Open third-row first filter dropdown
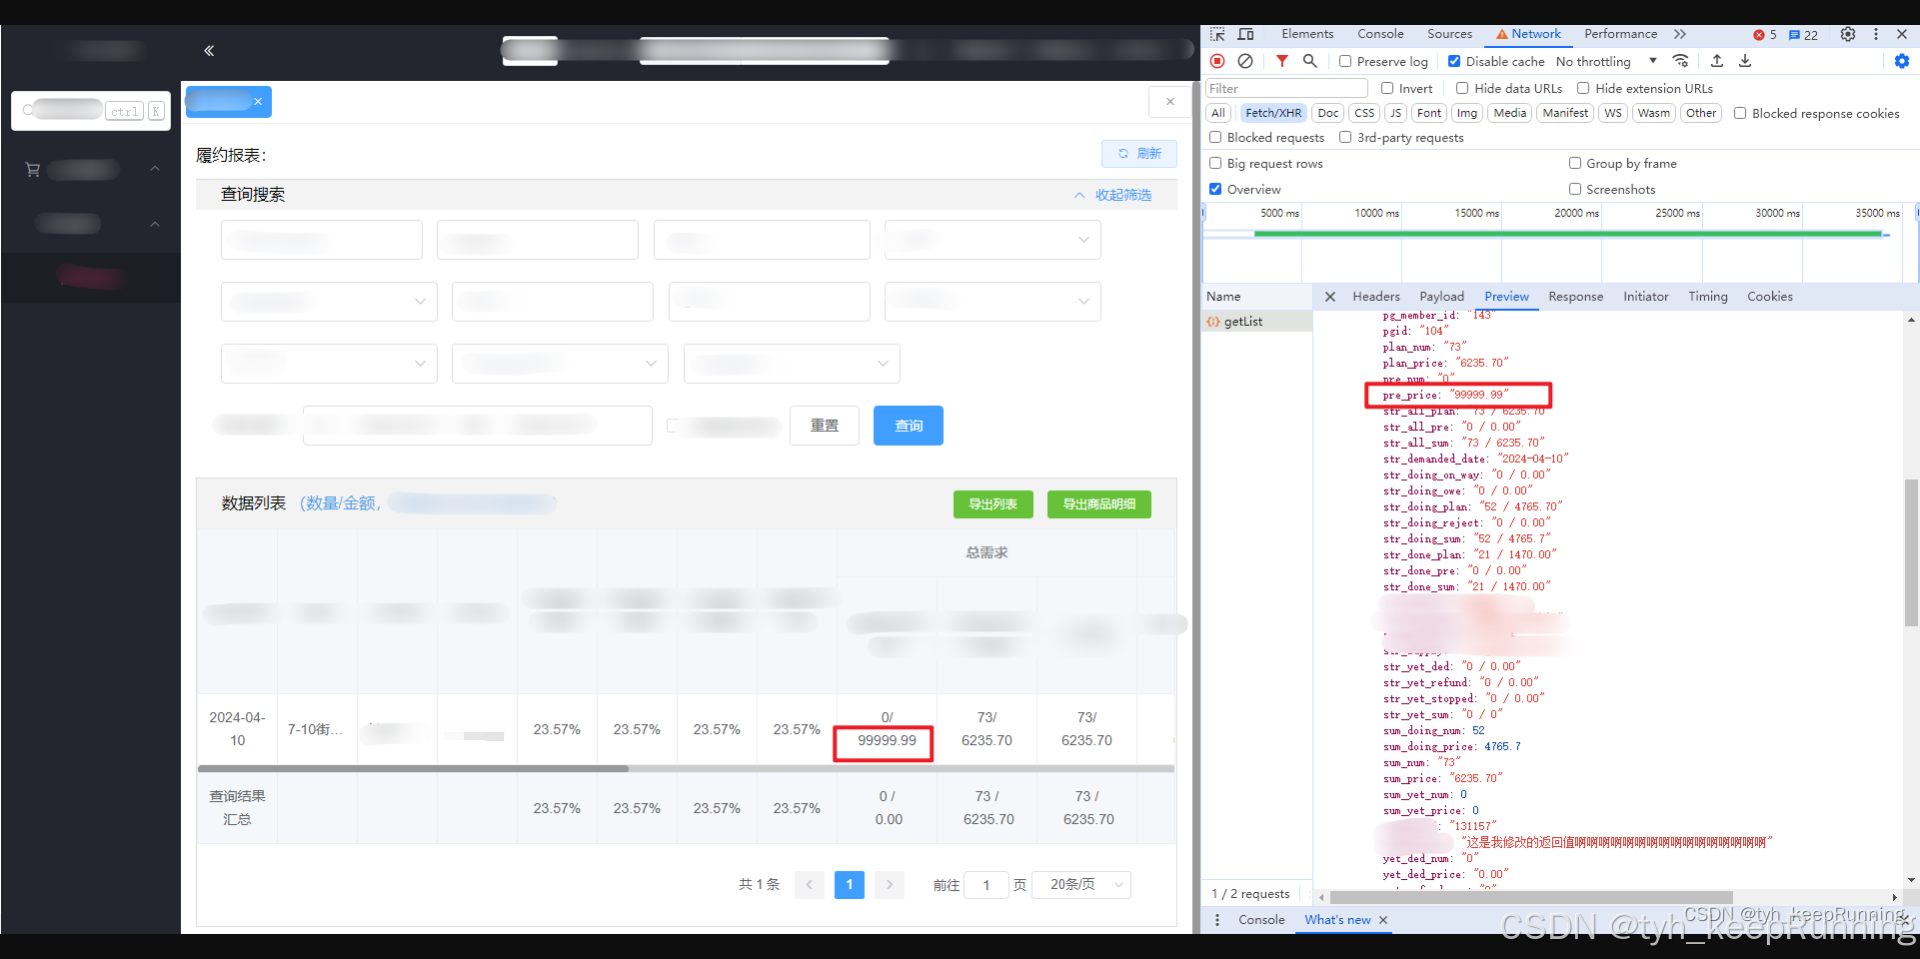This screenshot has height=959, width=1920. coord(329,364)
